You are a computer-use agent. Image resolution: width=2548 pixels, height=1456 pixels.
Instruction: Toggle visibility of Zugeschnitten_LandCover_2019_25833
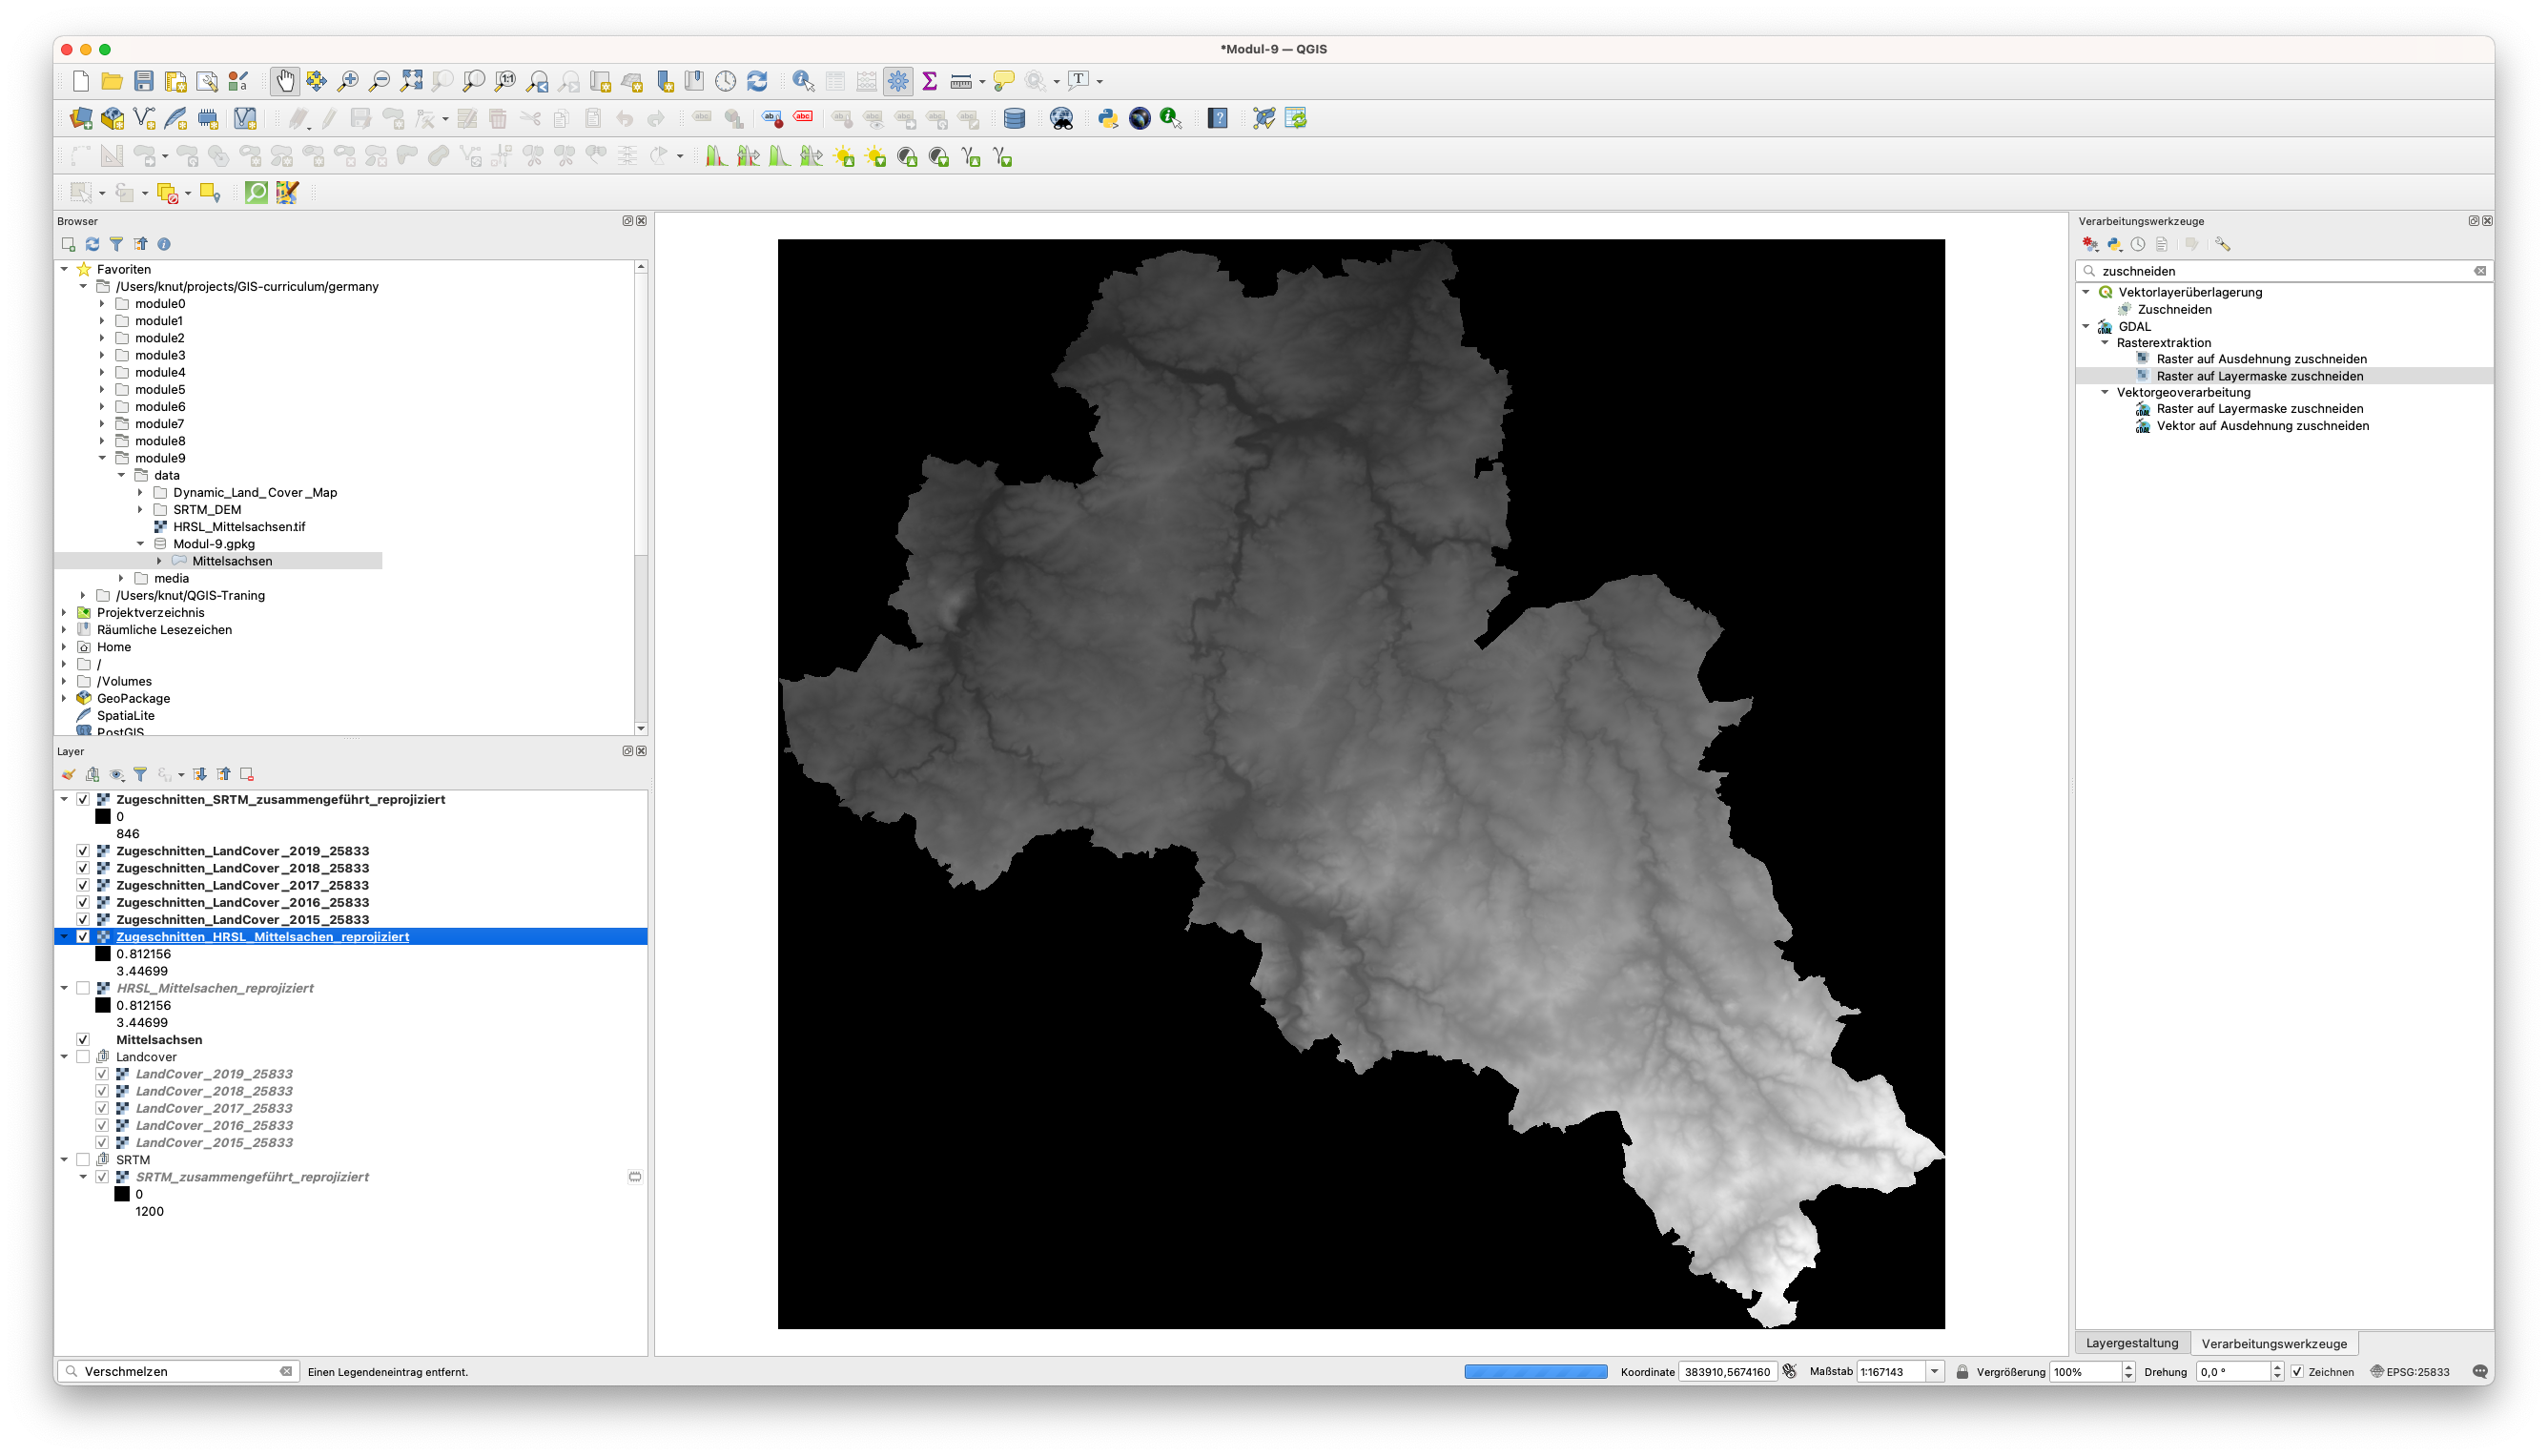coord(83,851)
